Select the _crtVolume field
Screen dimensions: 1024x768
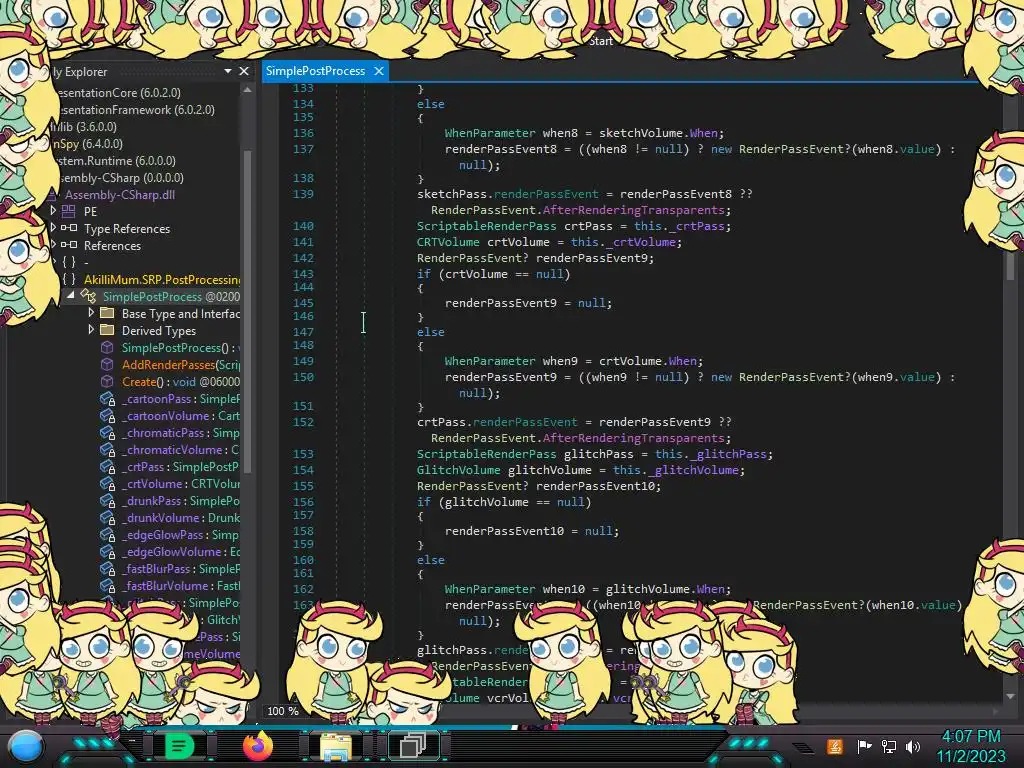(x=180, y=483)
